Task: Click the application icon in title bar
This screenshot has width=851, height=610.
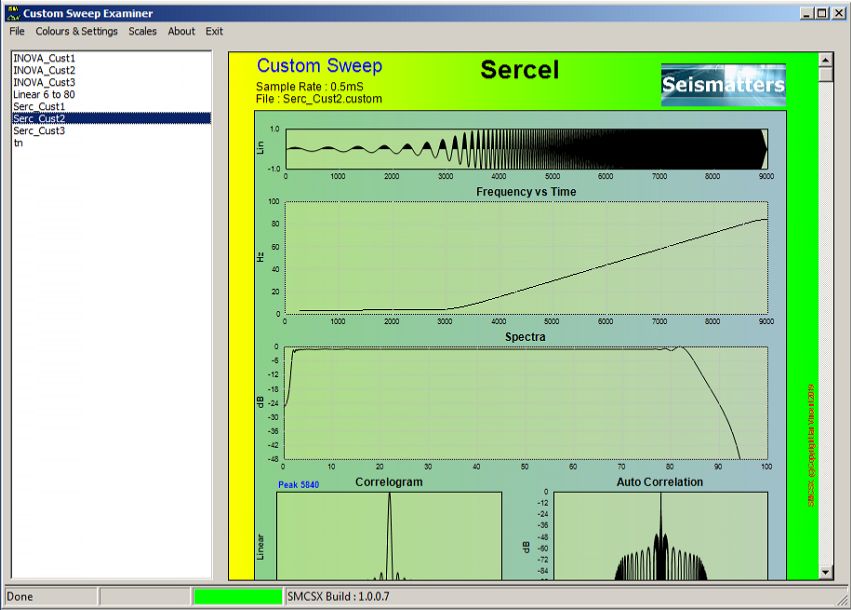Action: coord(12,14)
